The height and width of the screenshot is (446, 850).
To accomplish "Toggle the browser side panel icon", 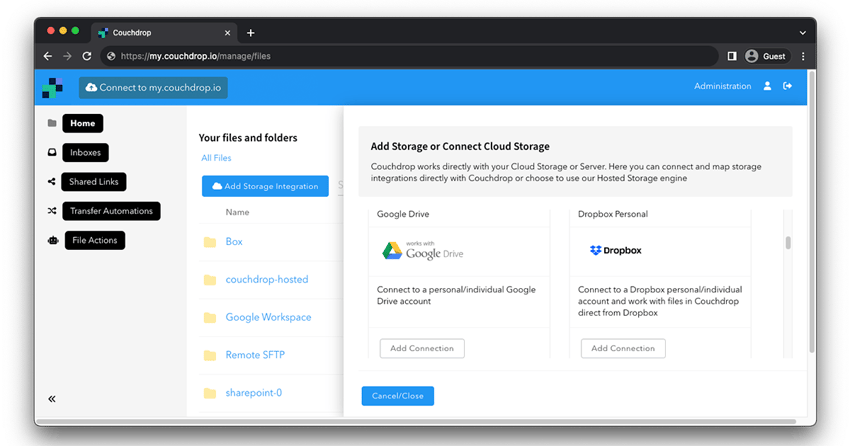I will pos(732,56).
